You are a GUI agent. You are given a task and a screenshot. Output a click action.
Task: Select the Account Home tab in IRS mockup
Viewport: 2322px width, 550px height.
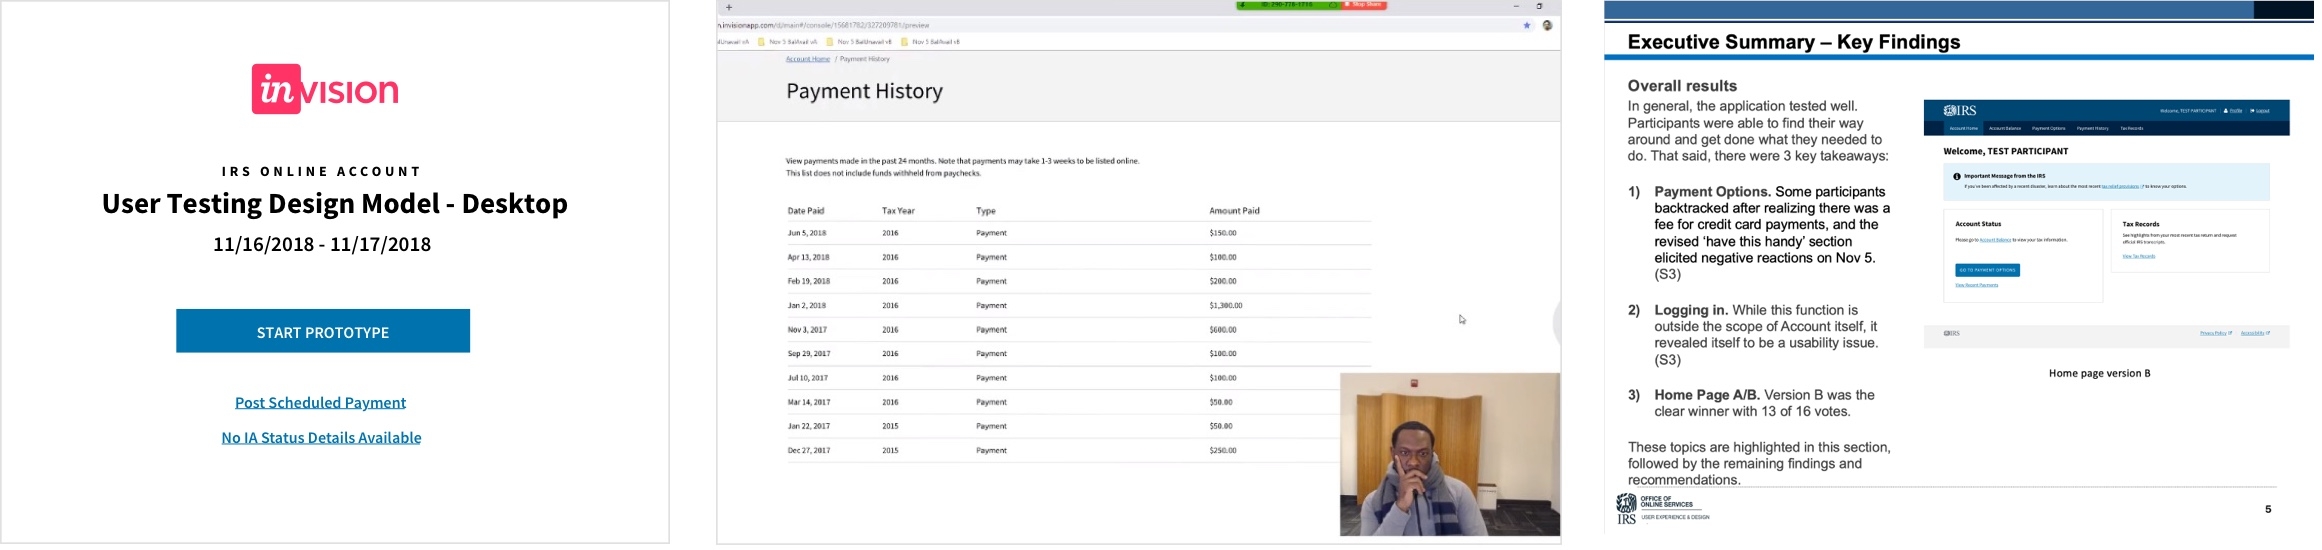1963,128
